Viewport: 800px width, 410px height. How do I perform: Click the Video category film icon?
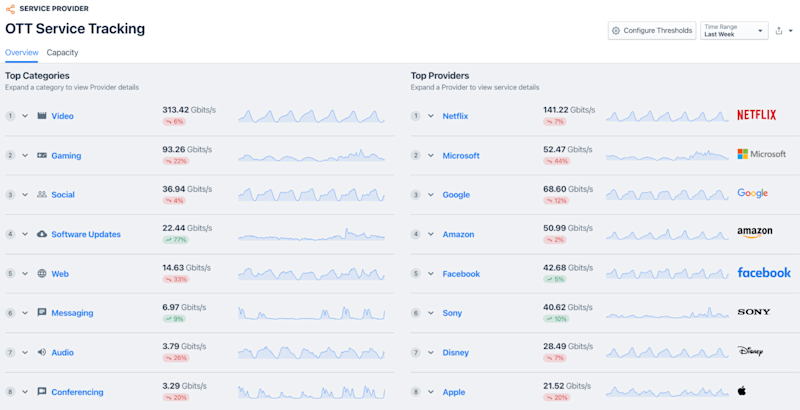42,116
